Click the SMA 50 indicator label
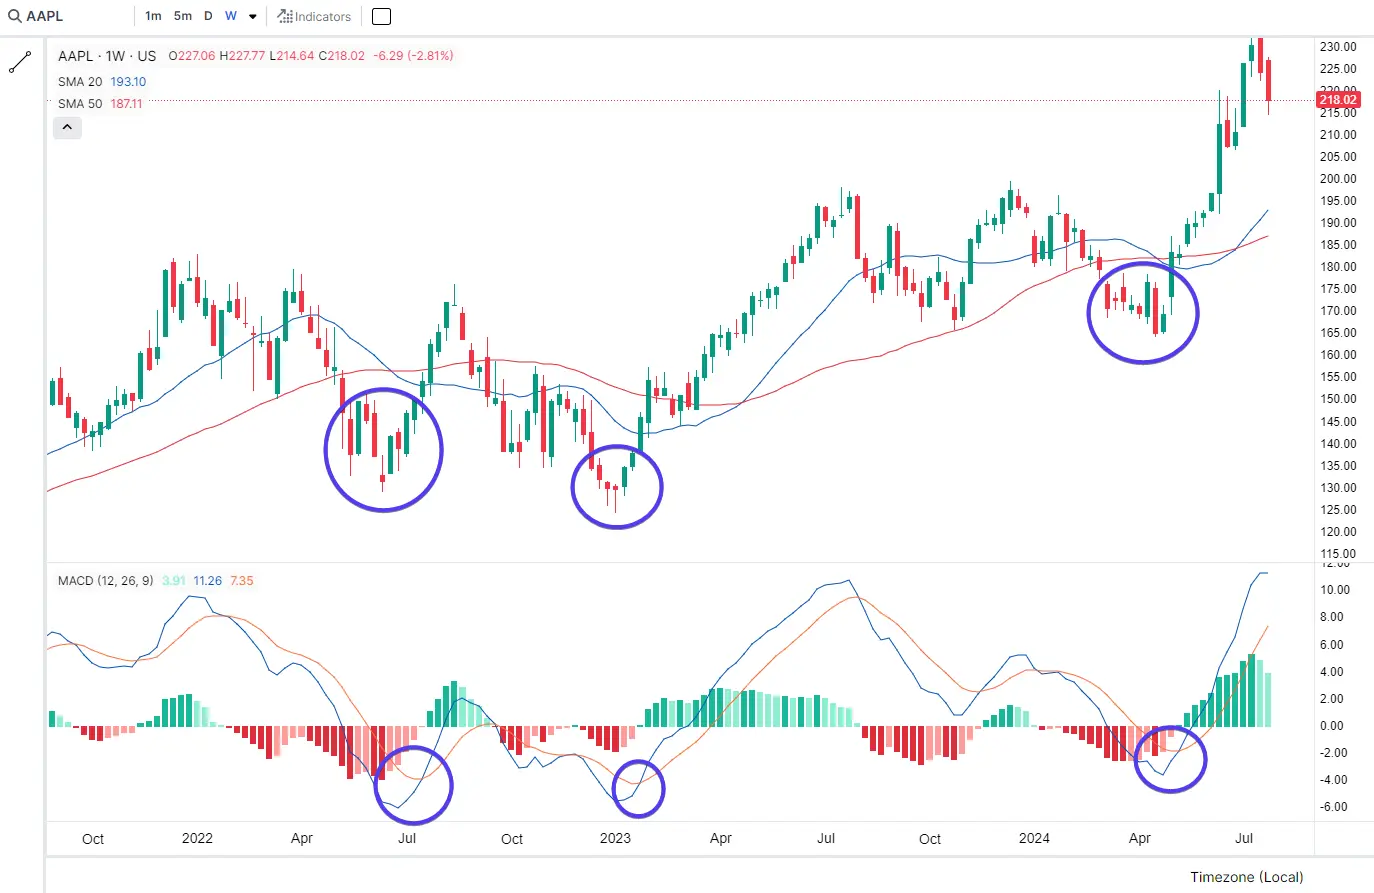 pyautogui.click(x=80, y=104)
